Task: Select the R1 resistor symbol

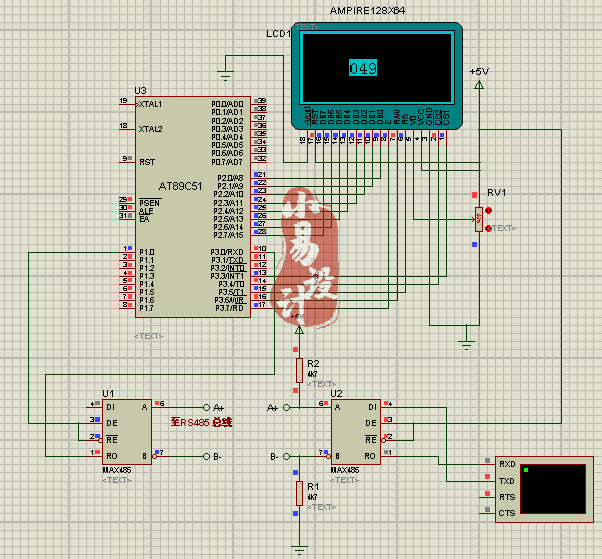Action: (299, 493)
